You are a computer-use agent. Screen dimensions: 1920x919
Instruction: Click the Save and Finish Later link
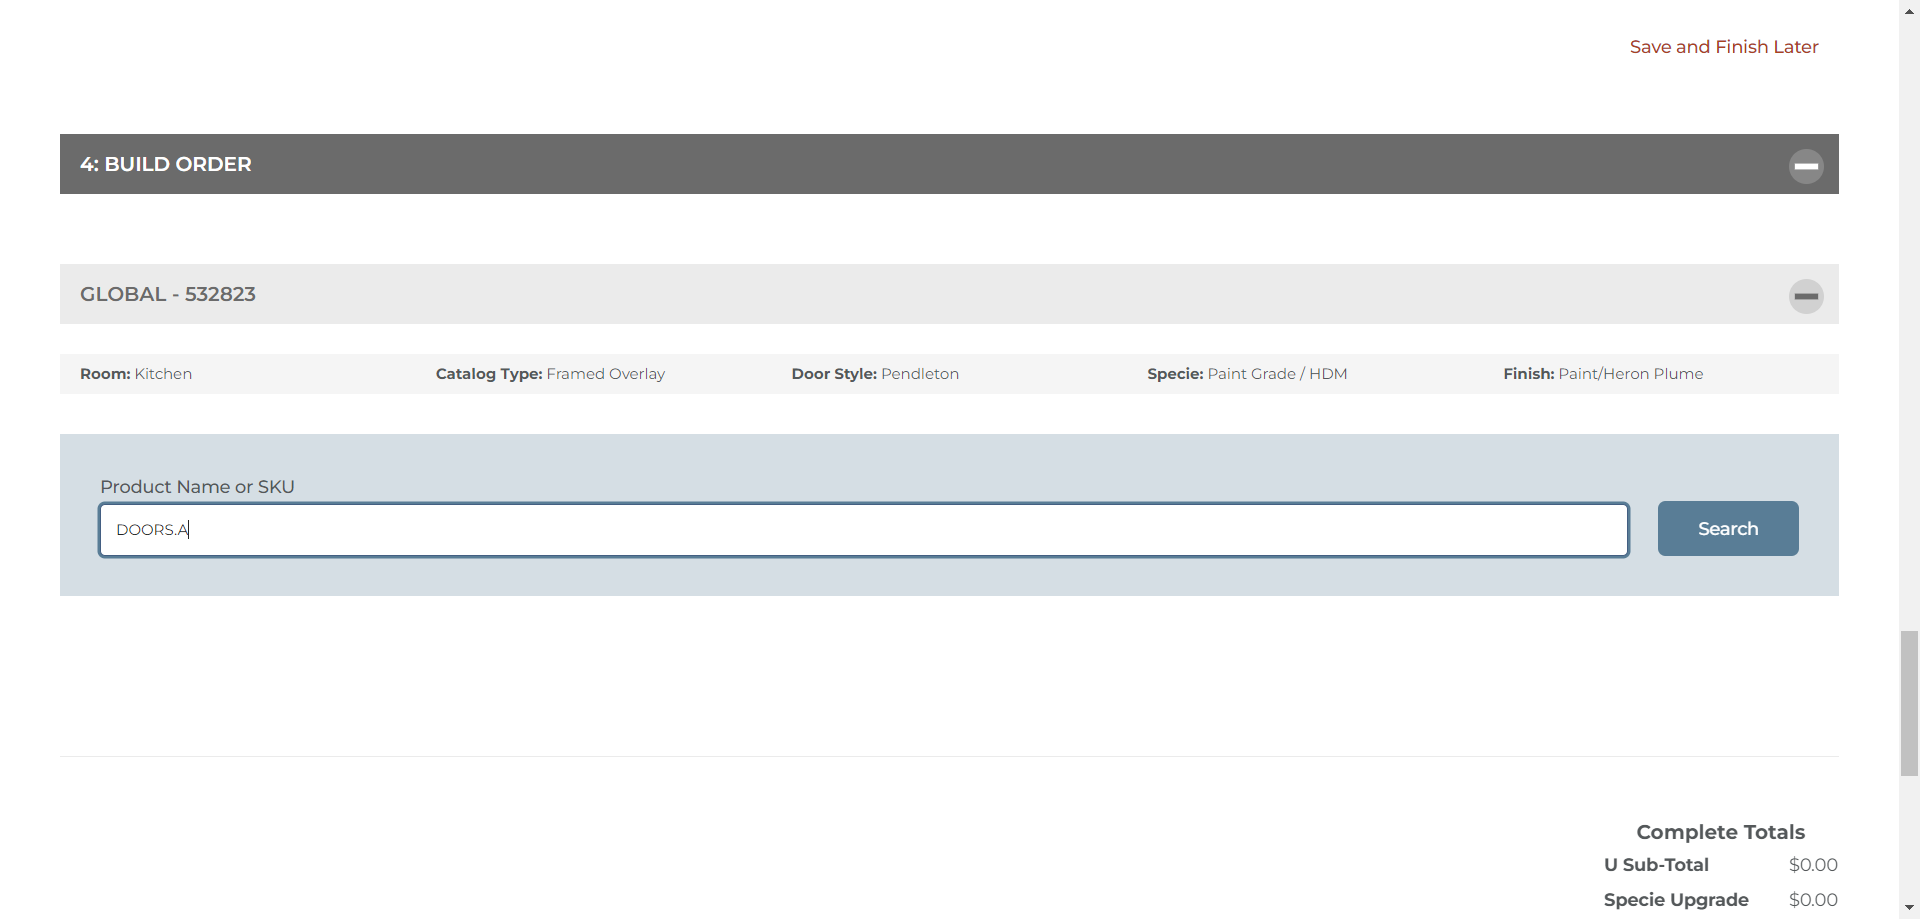click(1724, 47)
